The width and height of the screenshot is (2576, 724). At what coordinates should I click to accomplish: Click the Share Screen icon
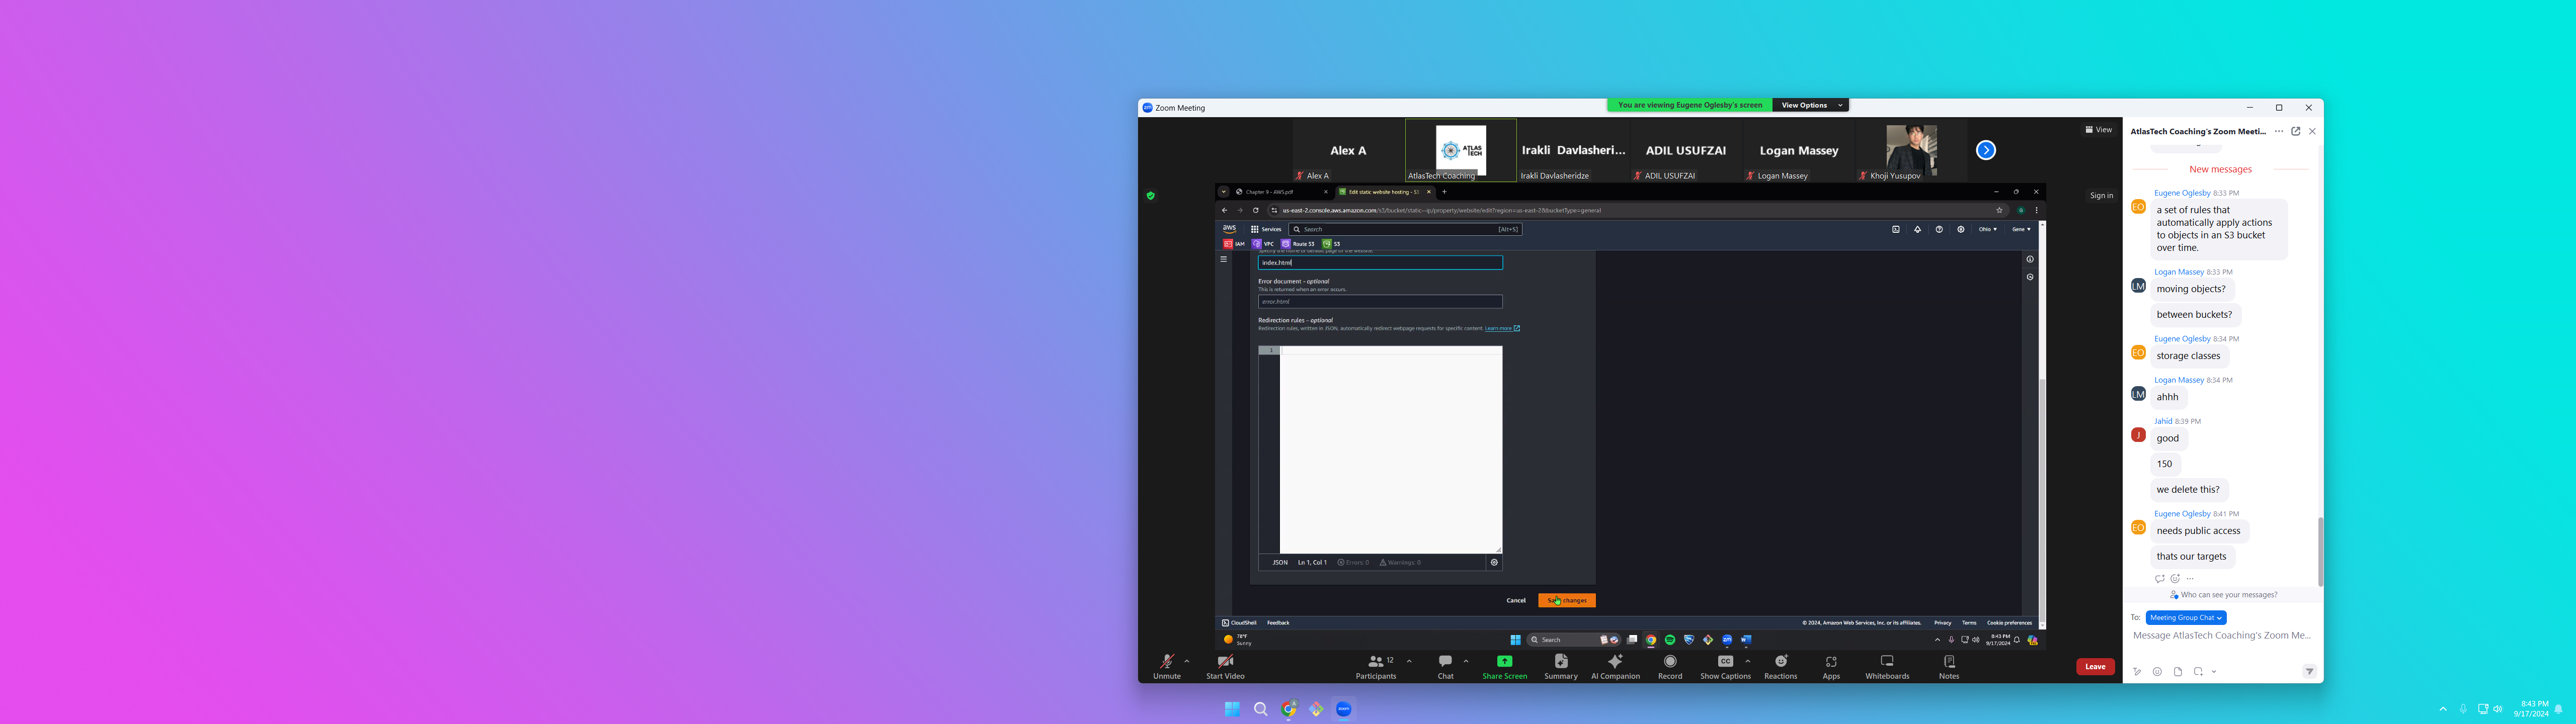coord(1504,662)
